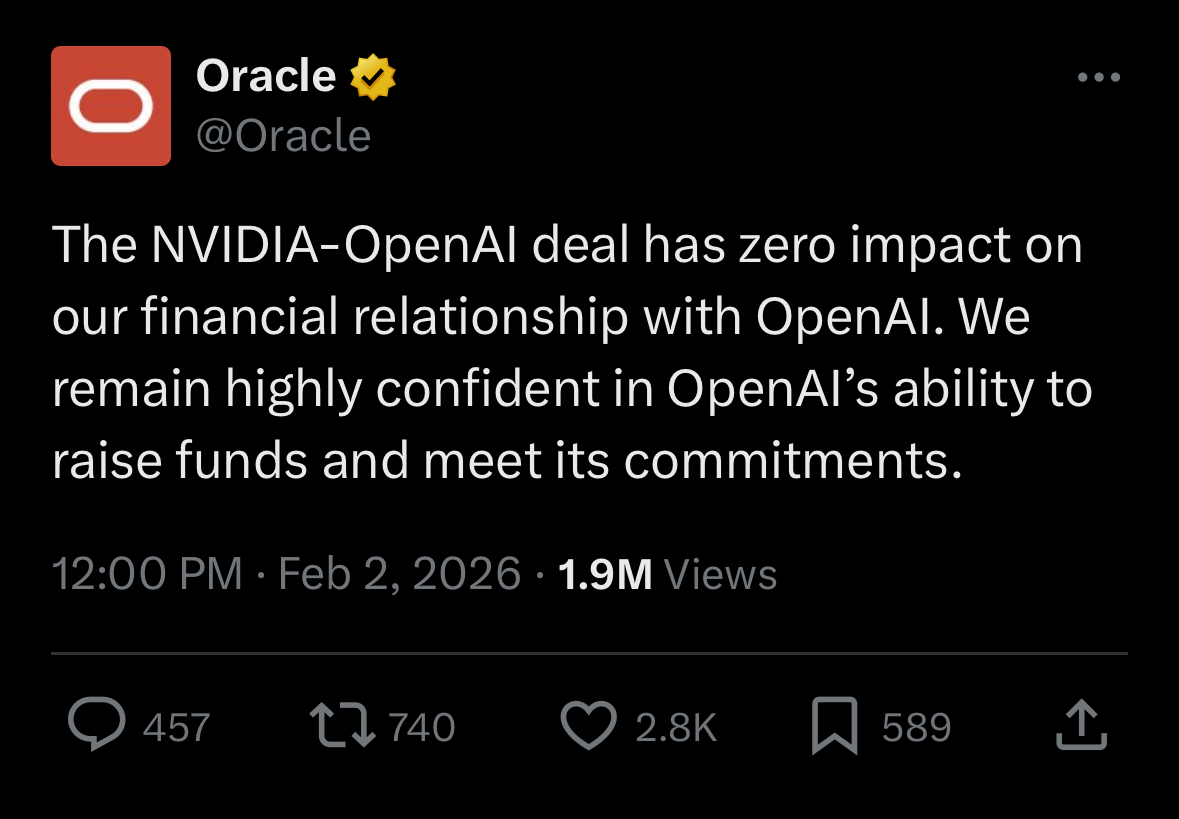Like the post with heart icon
Image resolution: width=1179 pixels, height=819 pixels.
(589, 726)
